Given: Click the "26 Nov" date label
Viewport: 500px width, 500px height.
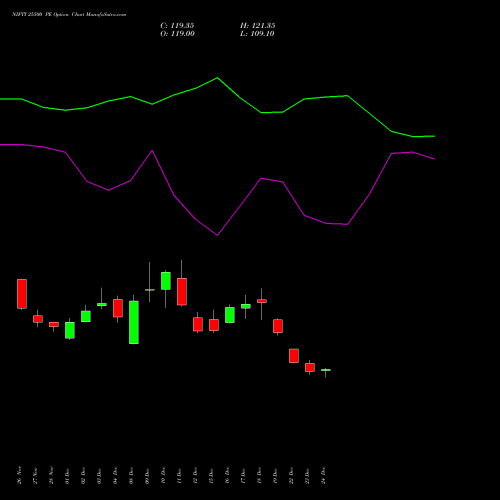Looking at the screenshot, I should coord(19,475).
